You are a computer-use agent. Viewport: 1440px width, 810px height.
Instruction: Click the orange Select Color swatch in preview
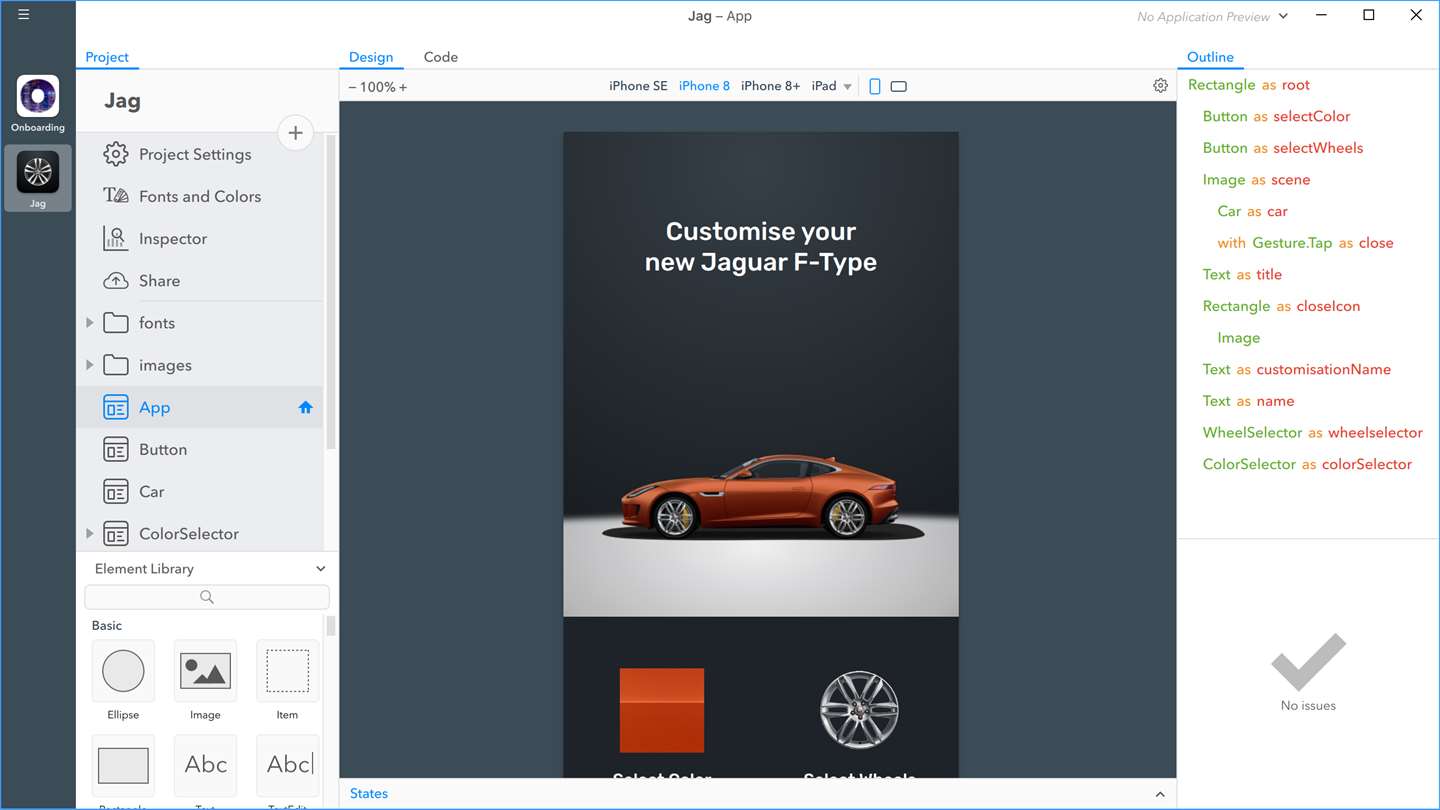pos(662,710)
